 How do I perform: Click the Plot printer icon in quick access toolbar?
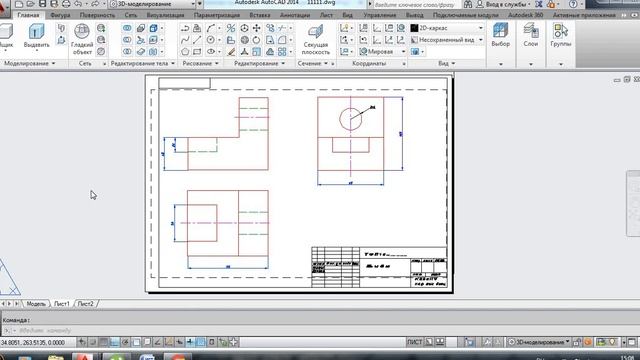pyautogui.click(x=66, y=4)
